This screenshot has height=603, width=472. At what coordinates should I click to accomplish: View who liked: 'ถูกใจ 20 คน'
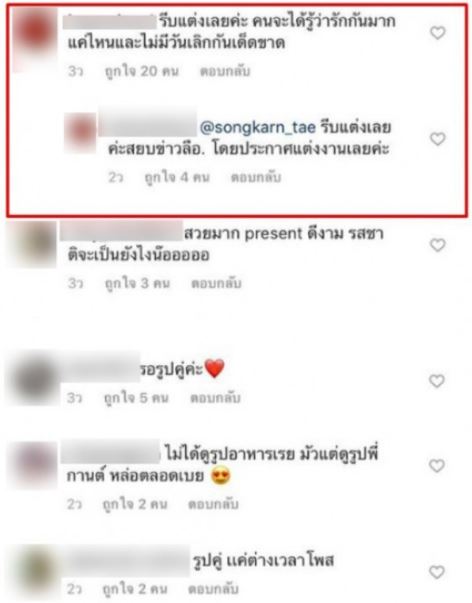(x=142, y=71)
